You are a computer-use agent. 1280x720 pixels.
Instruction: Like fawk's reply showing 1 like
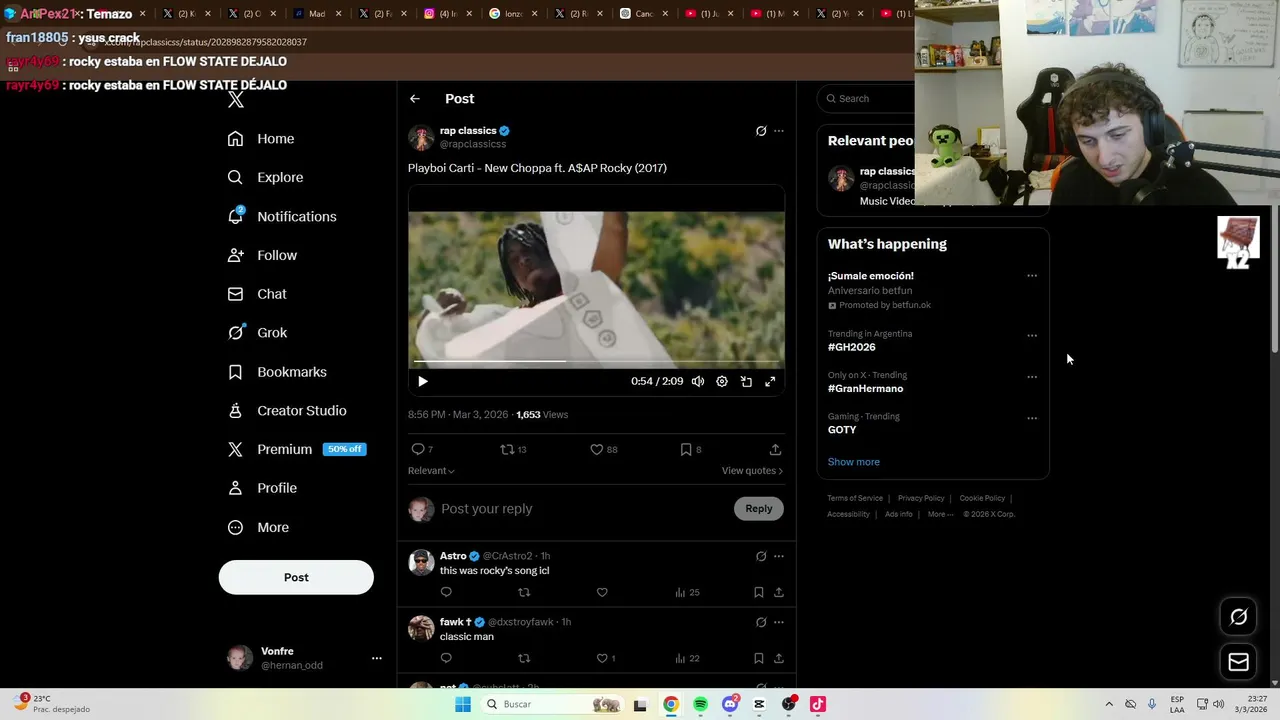(606, 658)
